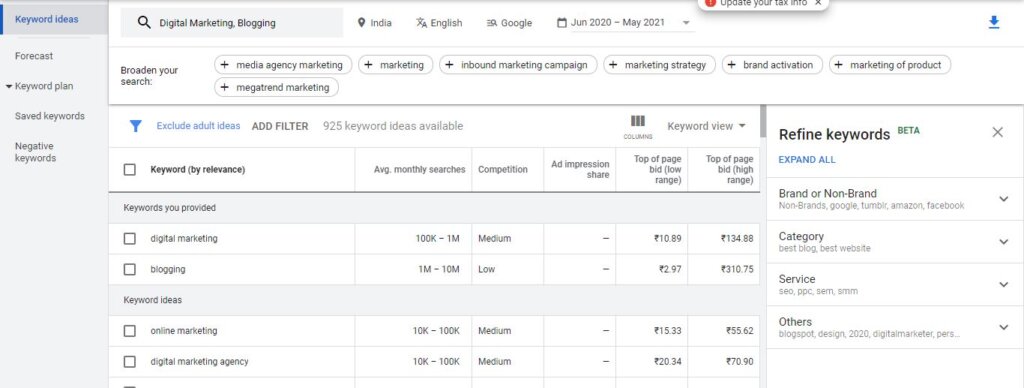Click the Google network selector
1024x388 pixels.
pyautogui.click(x=509, y=23)
